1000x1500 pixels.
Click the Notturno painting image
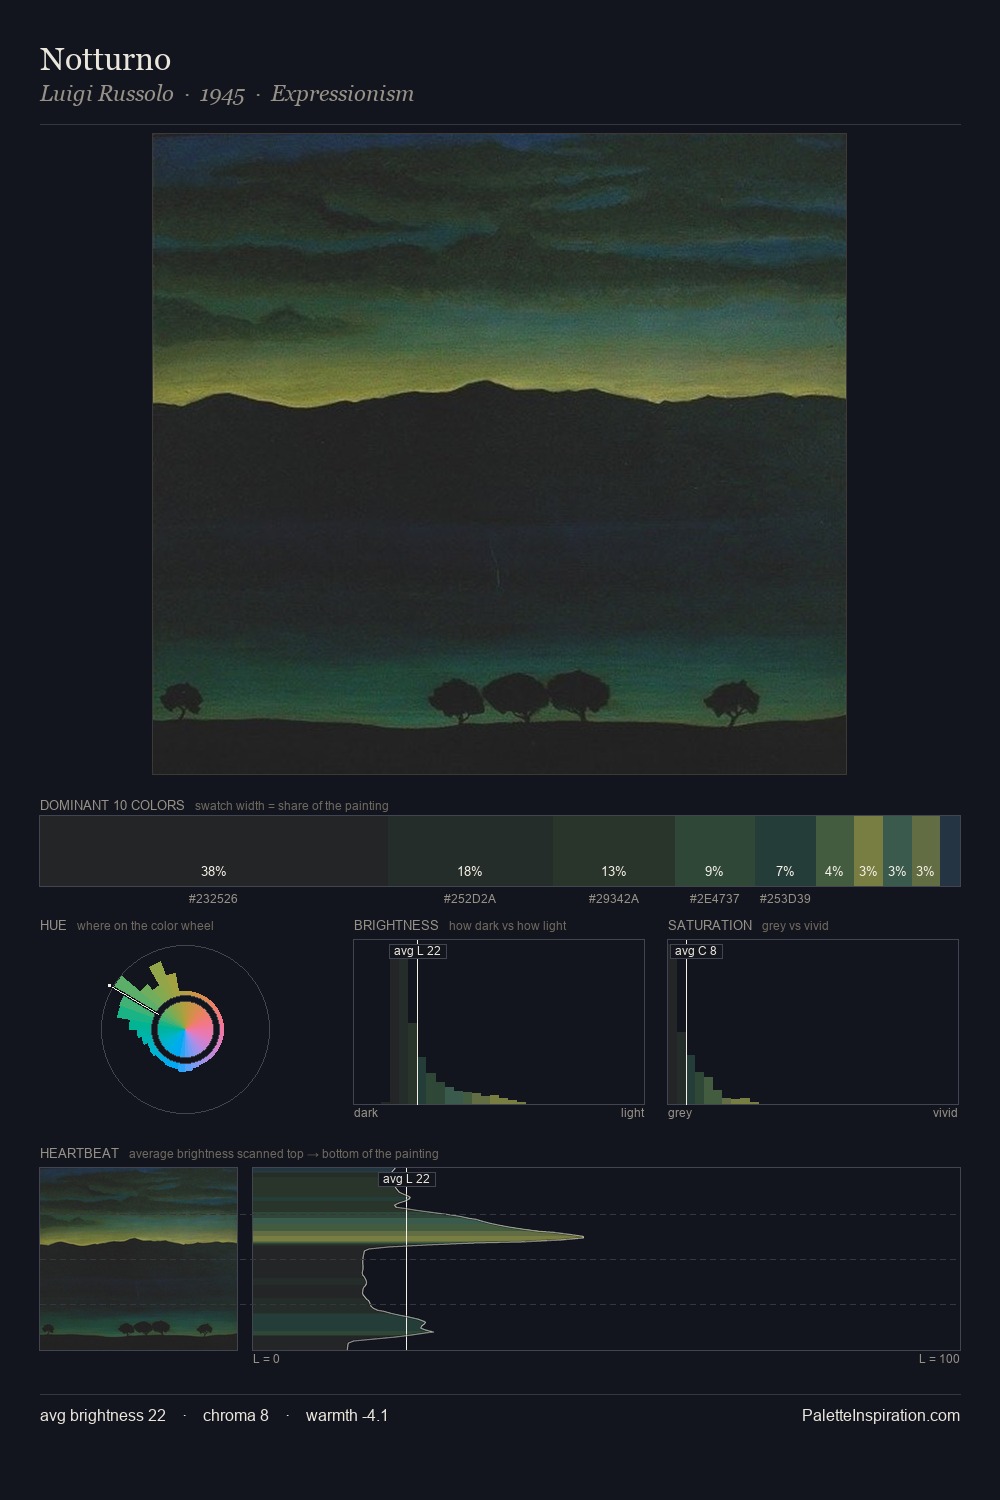tap(499, 454)
